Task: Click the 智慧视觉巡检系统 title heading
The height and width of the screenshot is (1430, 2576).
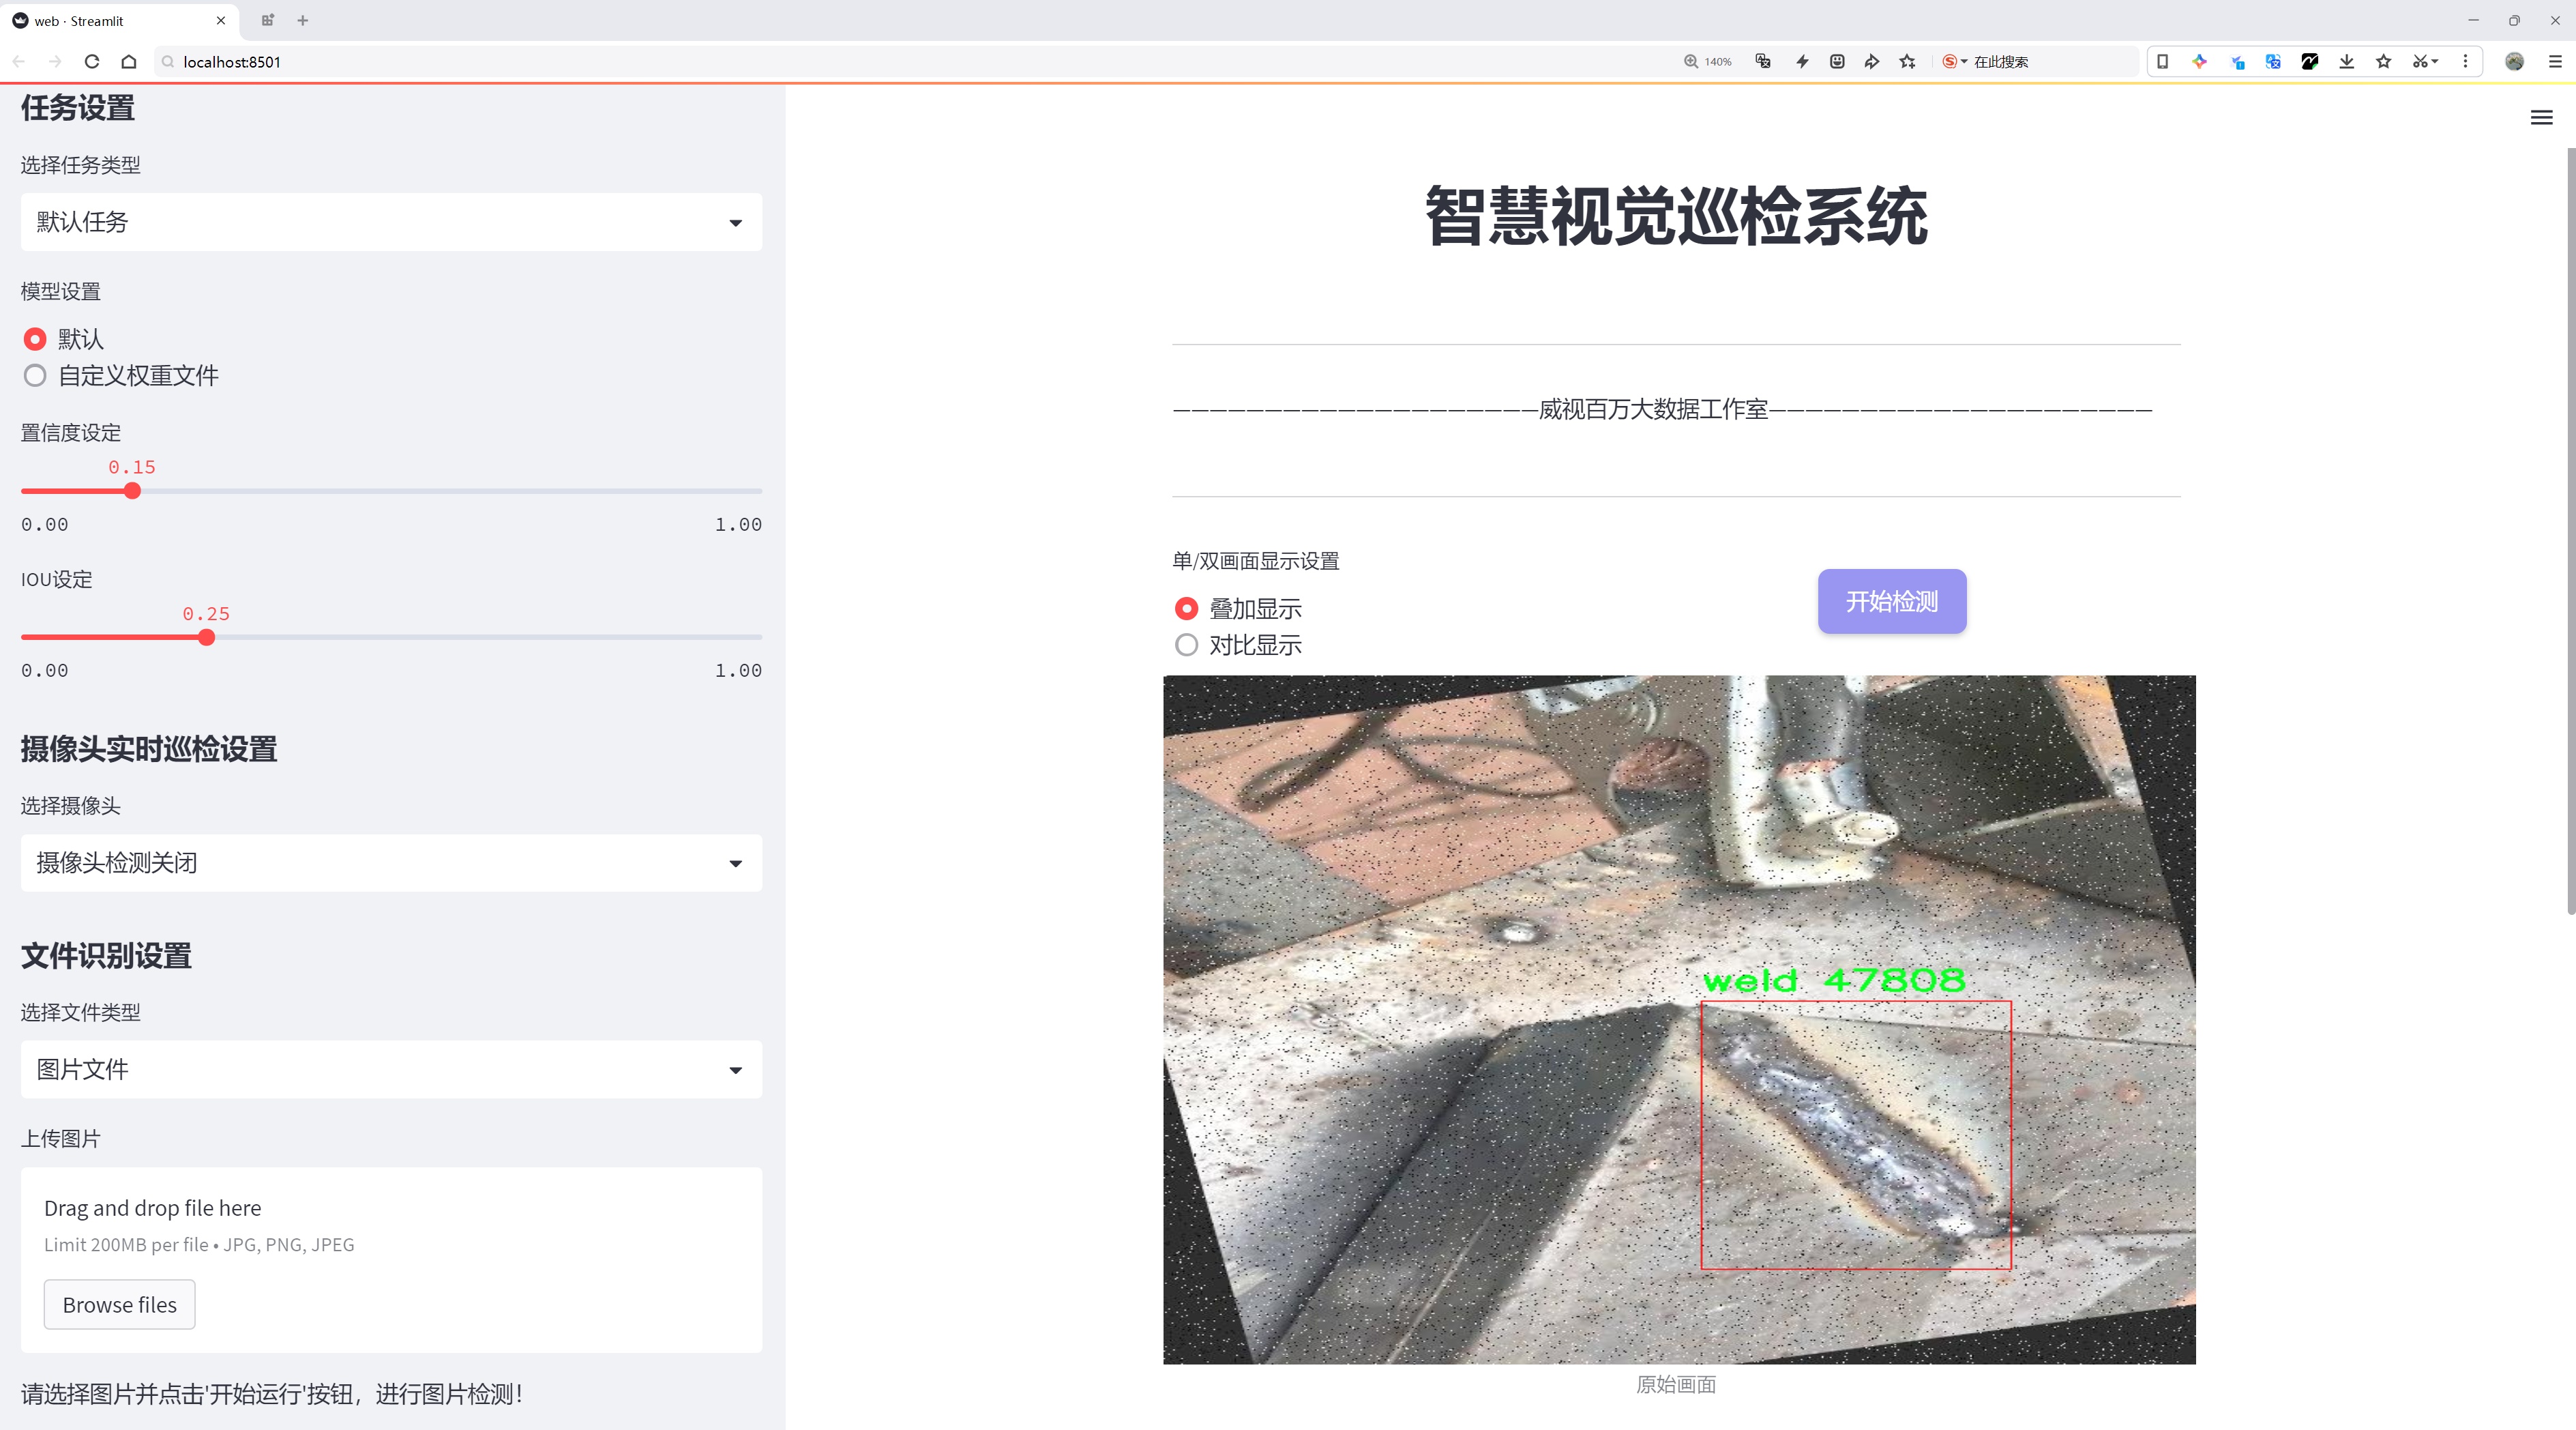Action: tap(1676, 216)
